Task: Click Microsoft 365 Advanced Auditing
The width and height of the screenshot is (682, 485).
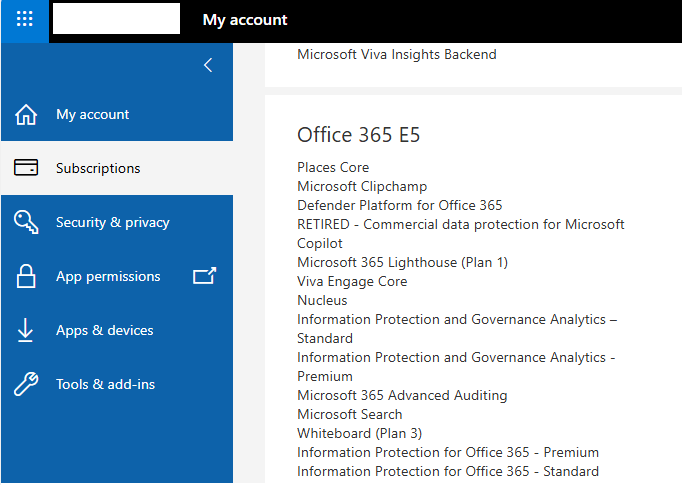Action: (402, 395)
